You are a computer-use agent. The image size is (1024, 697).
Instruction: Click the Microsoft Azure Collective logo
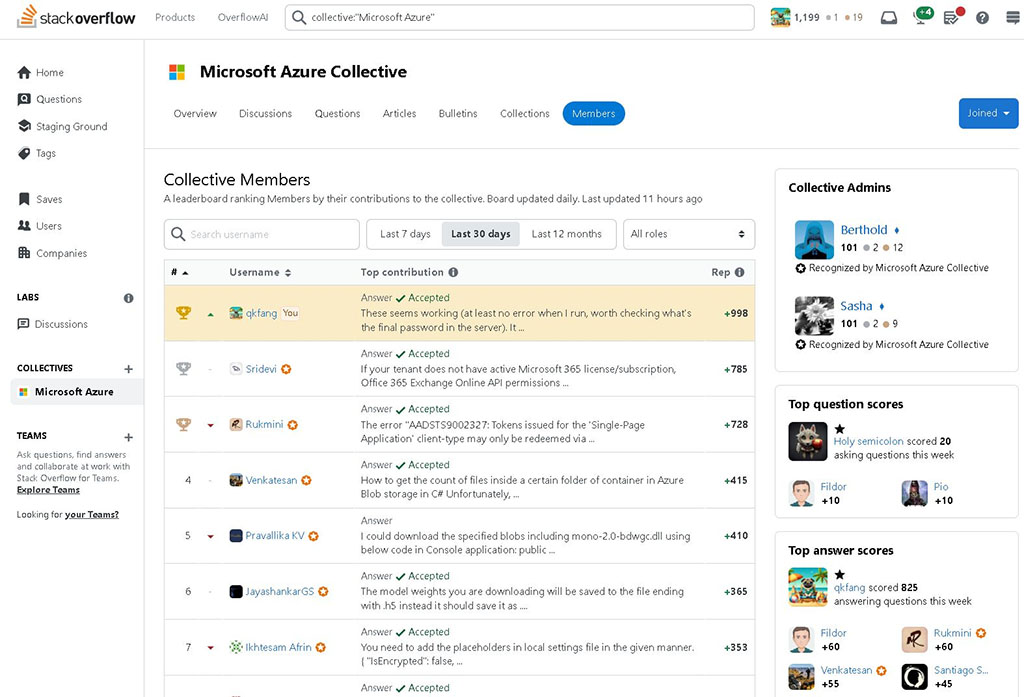pyautogui.click(x=177, y=72)
